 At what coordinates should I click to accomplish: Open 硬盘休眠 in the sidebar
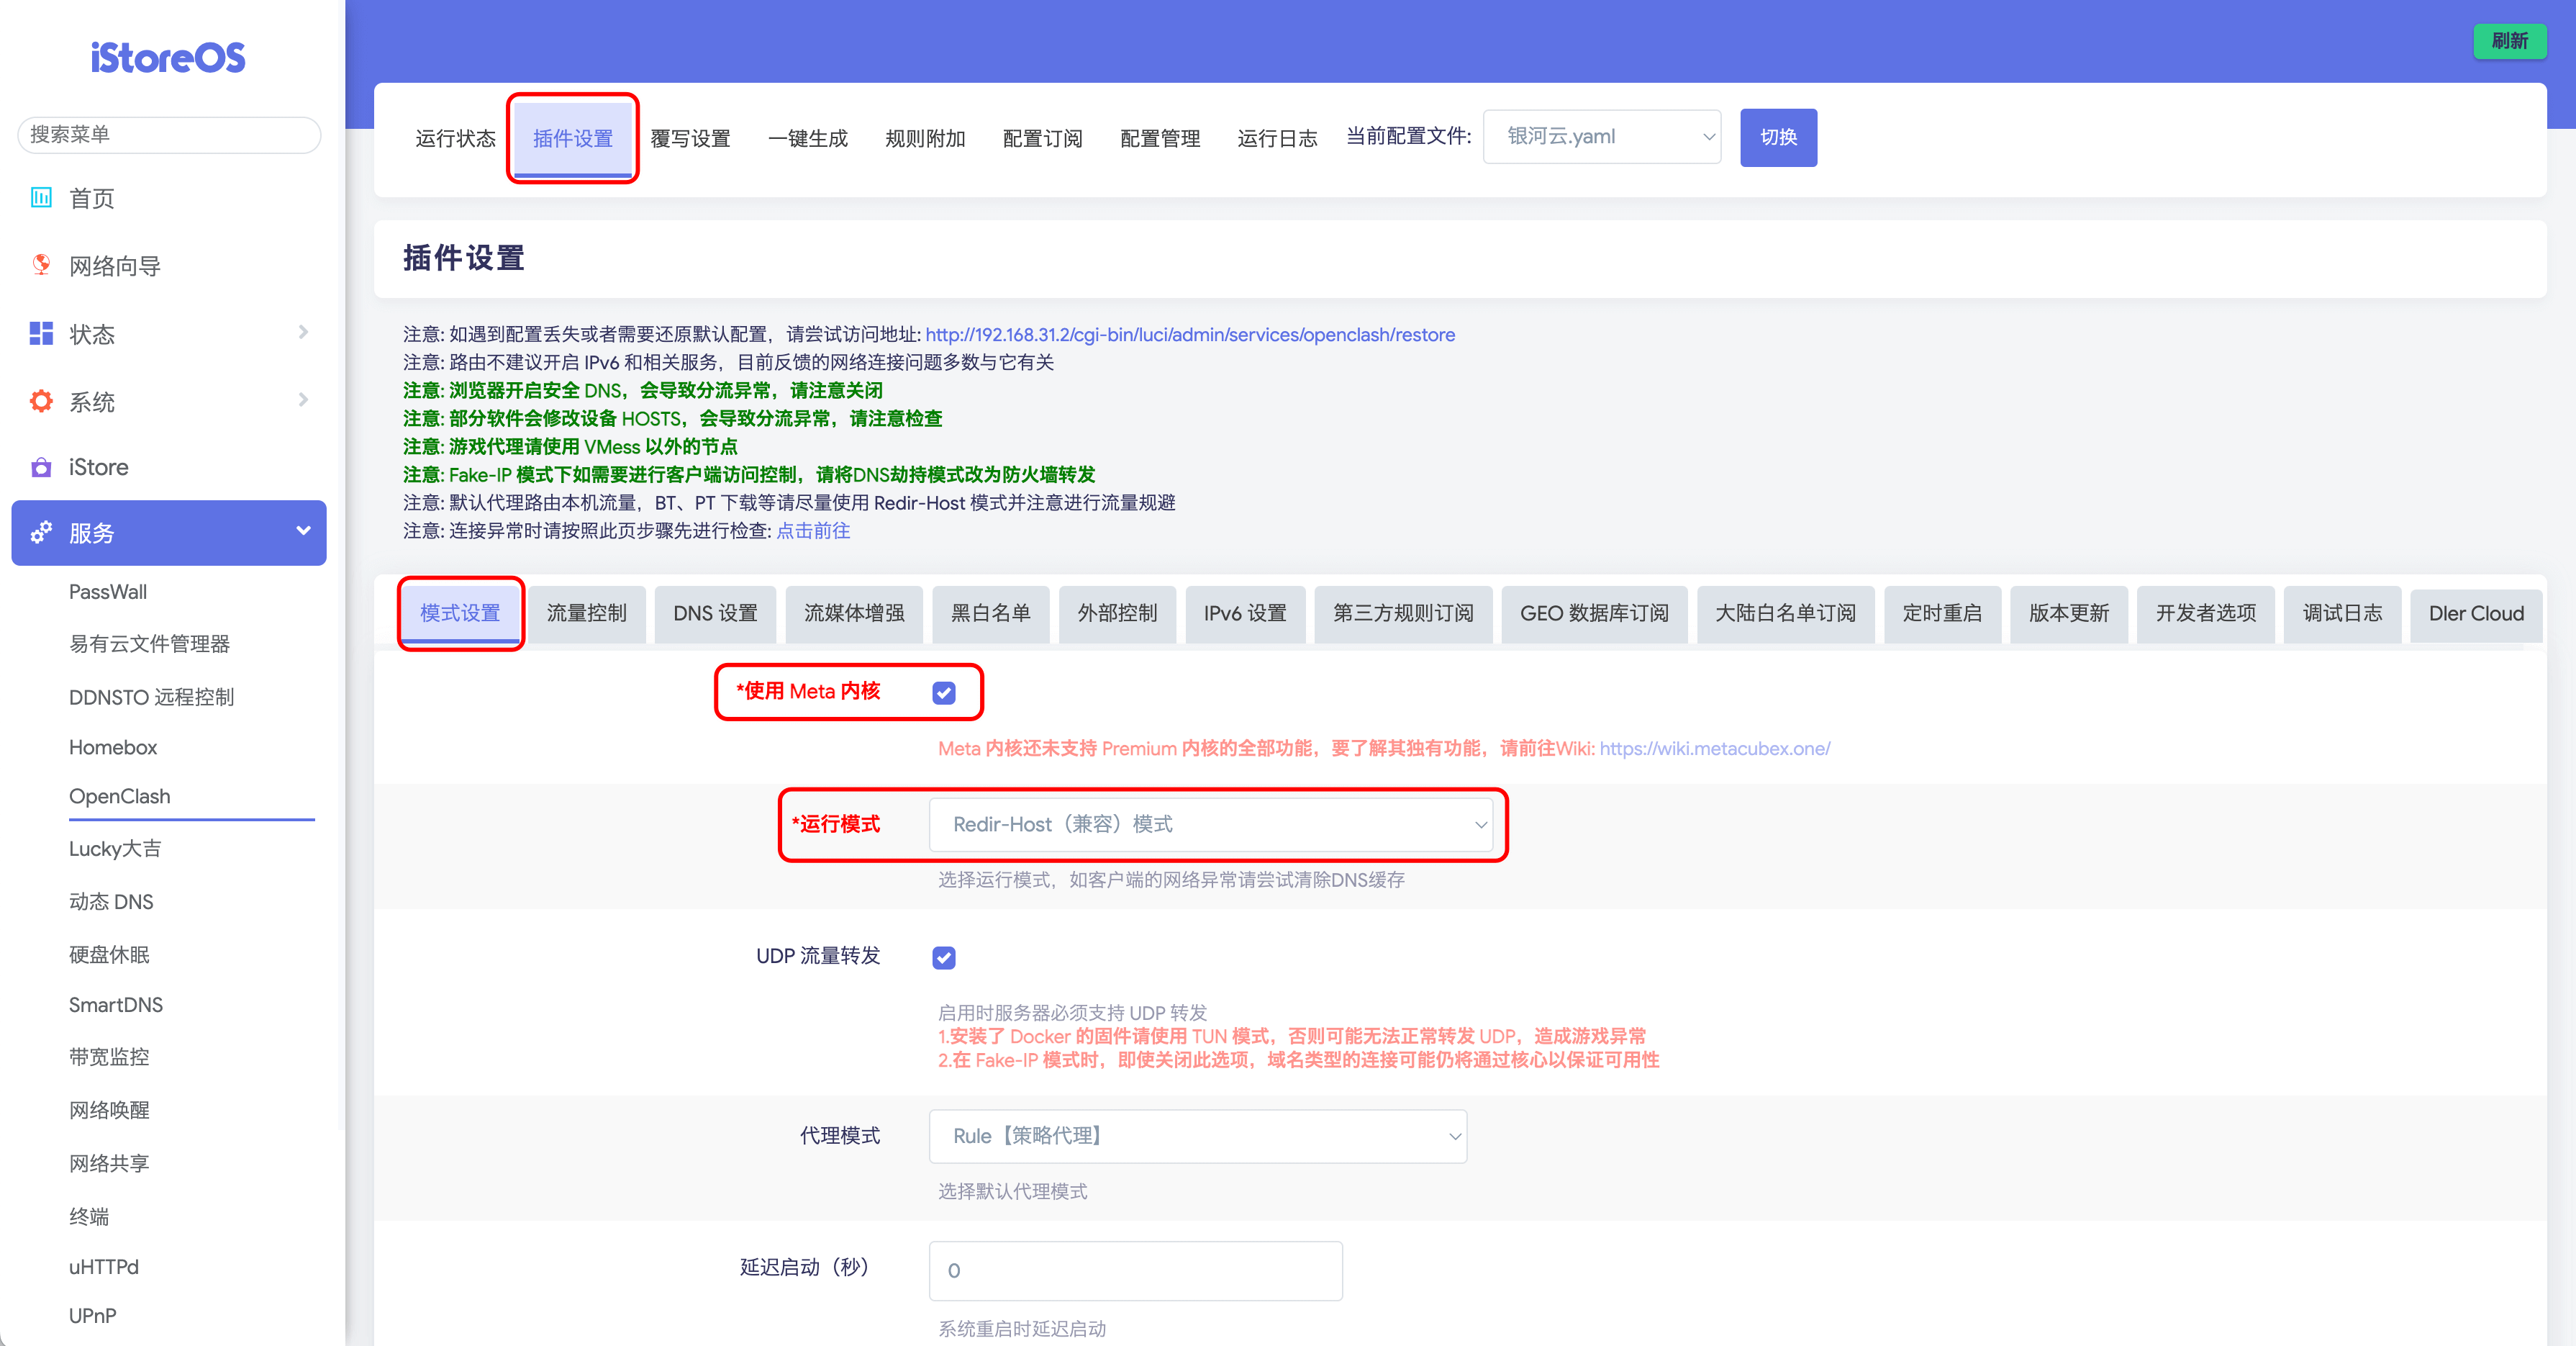pos(109,955)
